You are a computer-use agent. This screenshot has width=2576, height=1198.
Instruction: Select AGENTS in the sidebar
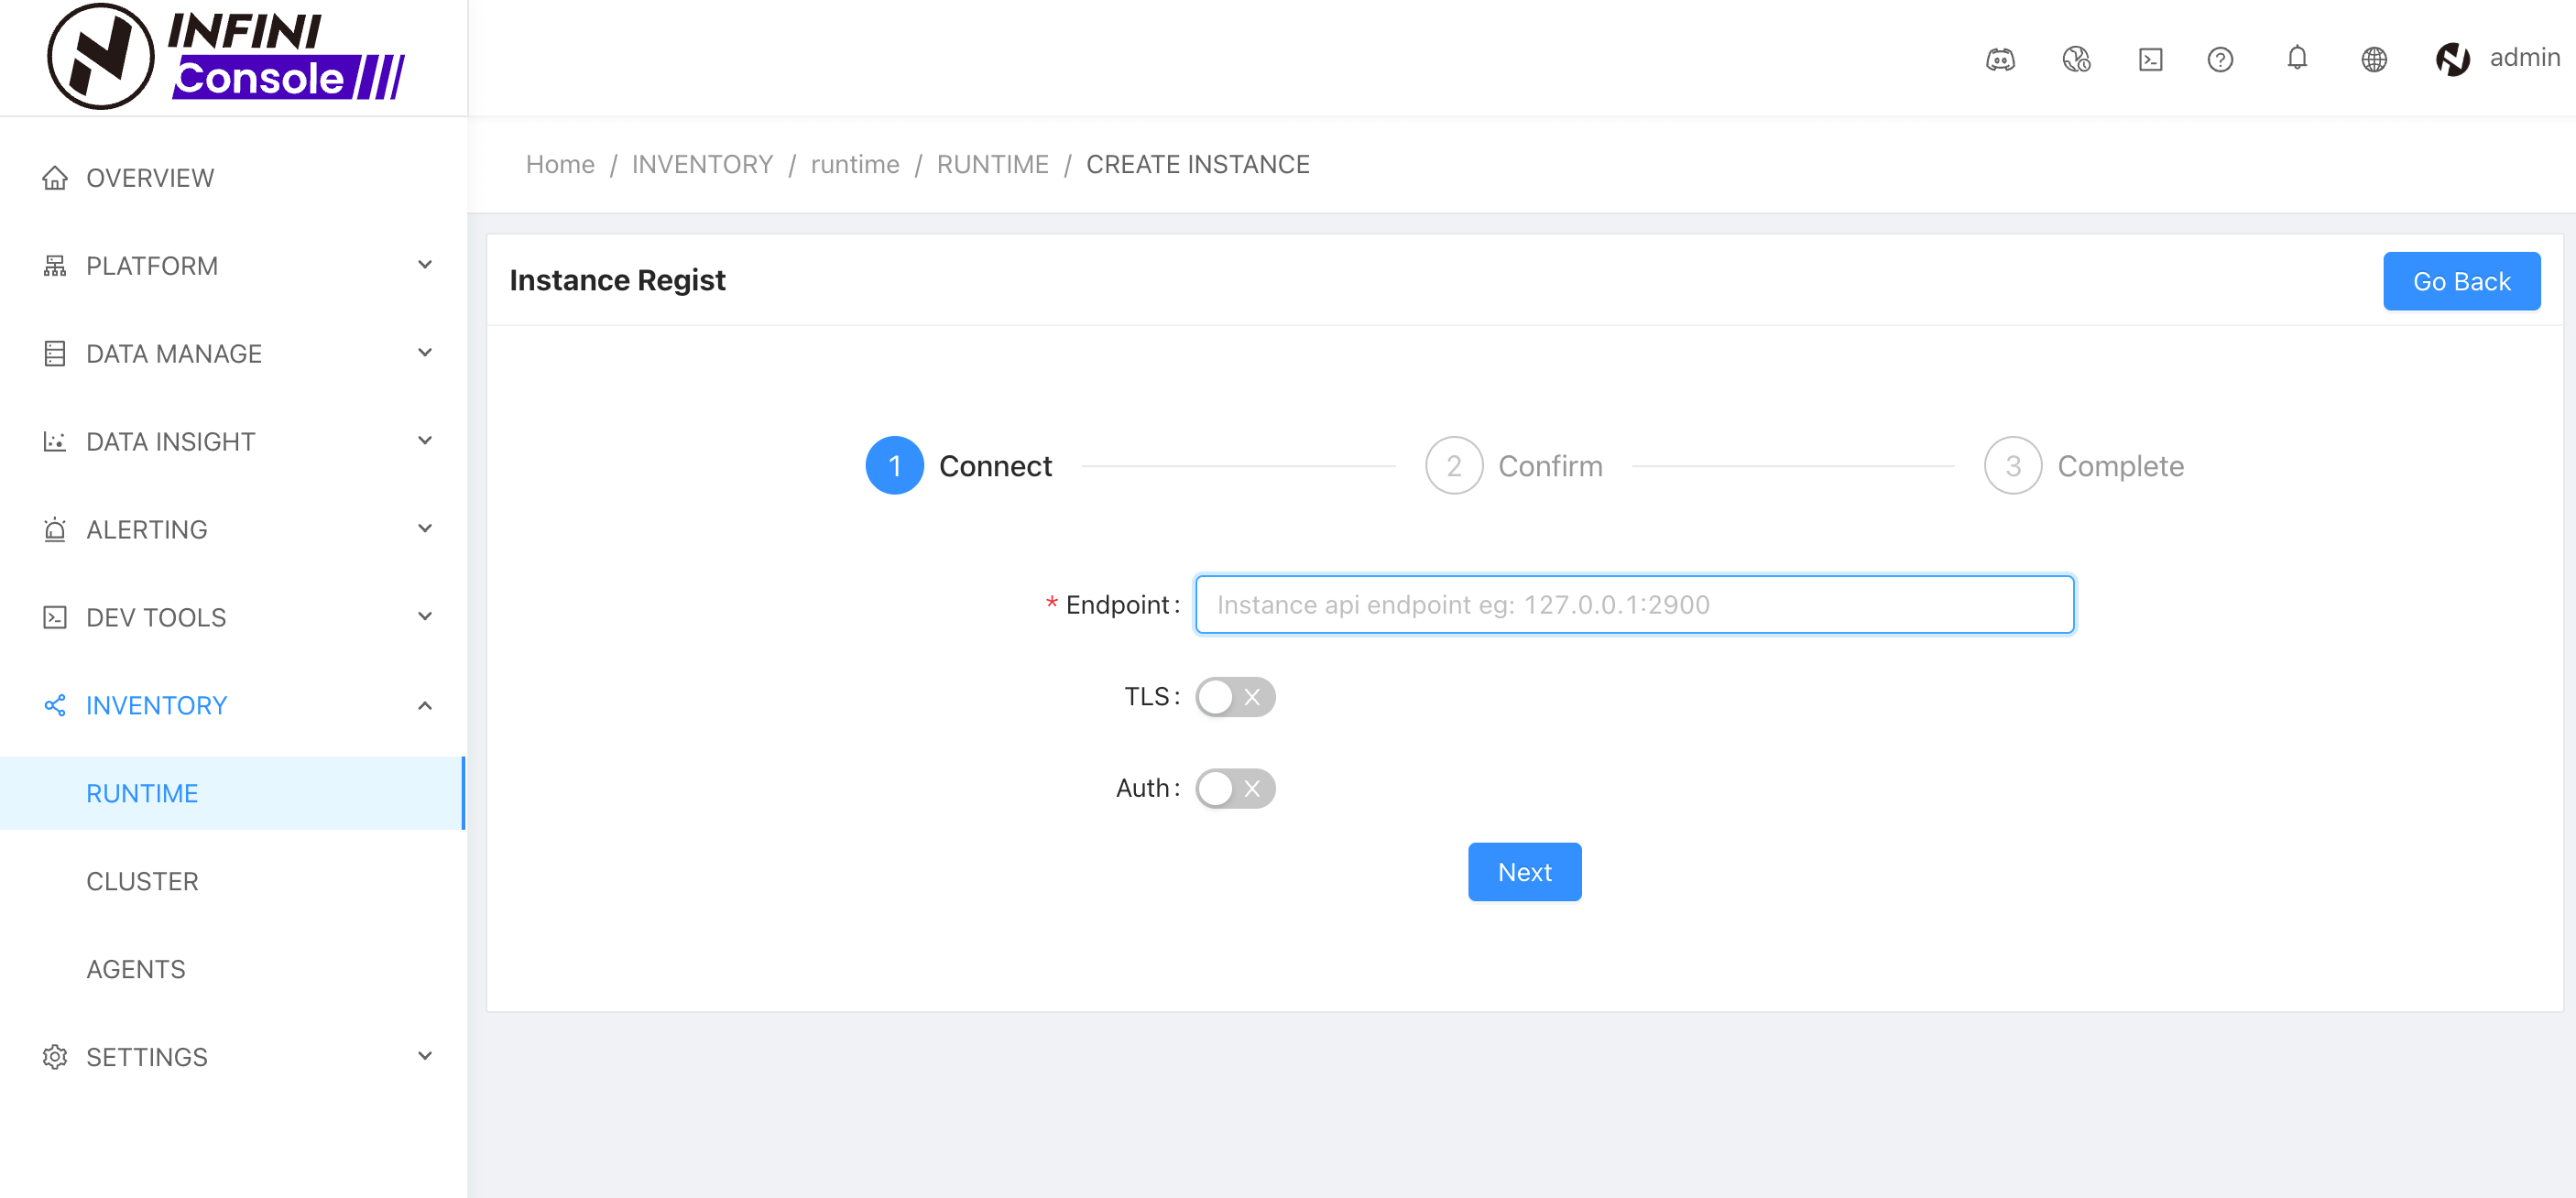pyautogui.click(x=136, y=968)
